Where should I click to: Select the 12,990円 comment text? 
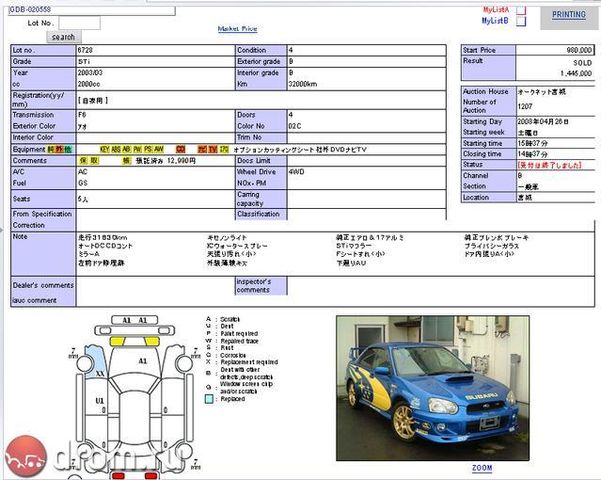click(x=181, y=161)
